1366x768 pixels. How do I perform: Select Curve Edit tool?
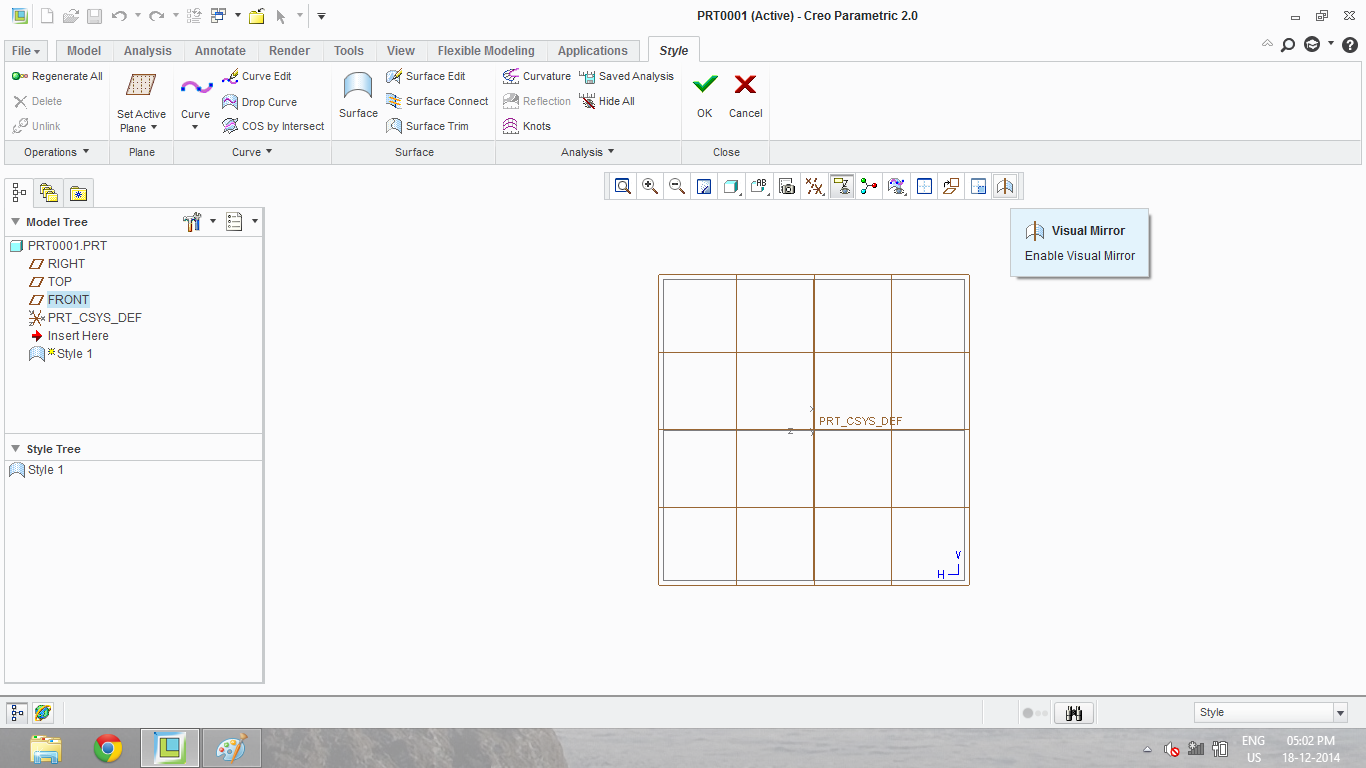(x=257, y=76)
